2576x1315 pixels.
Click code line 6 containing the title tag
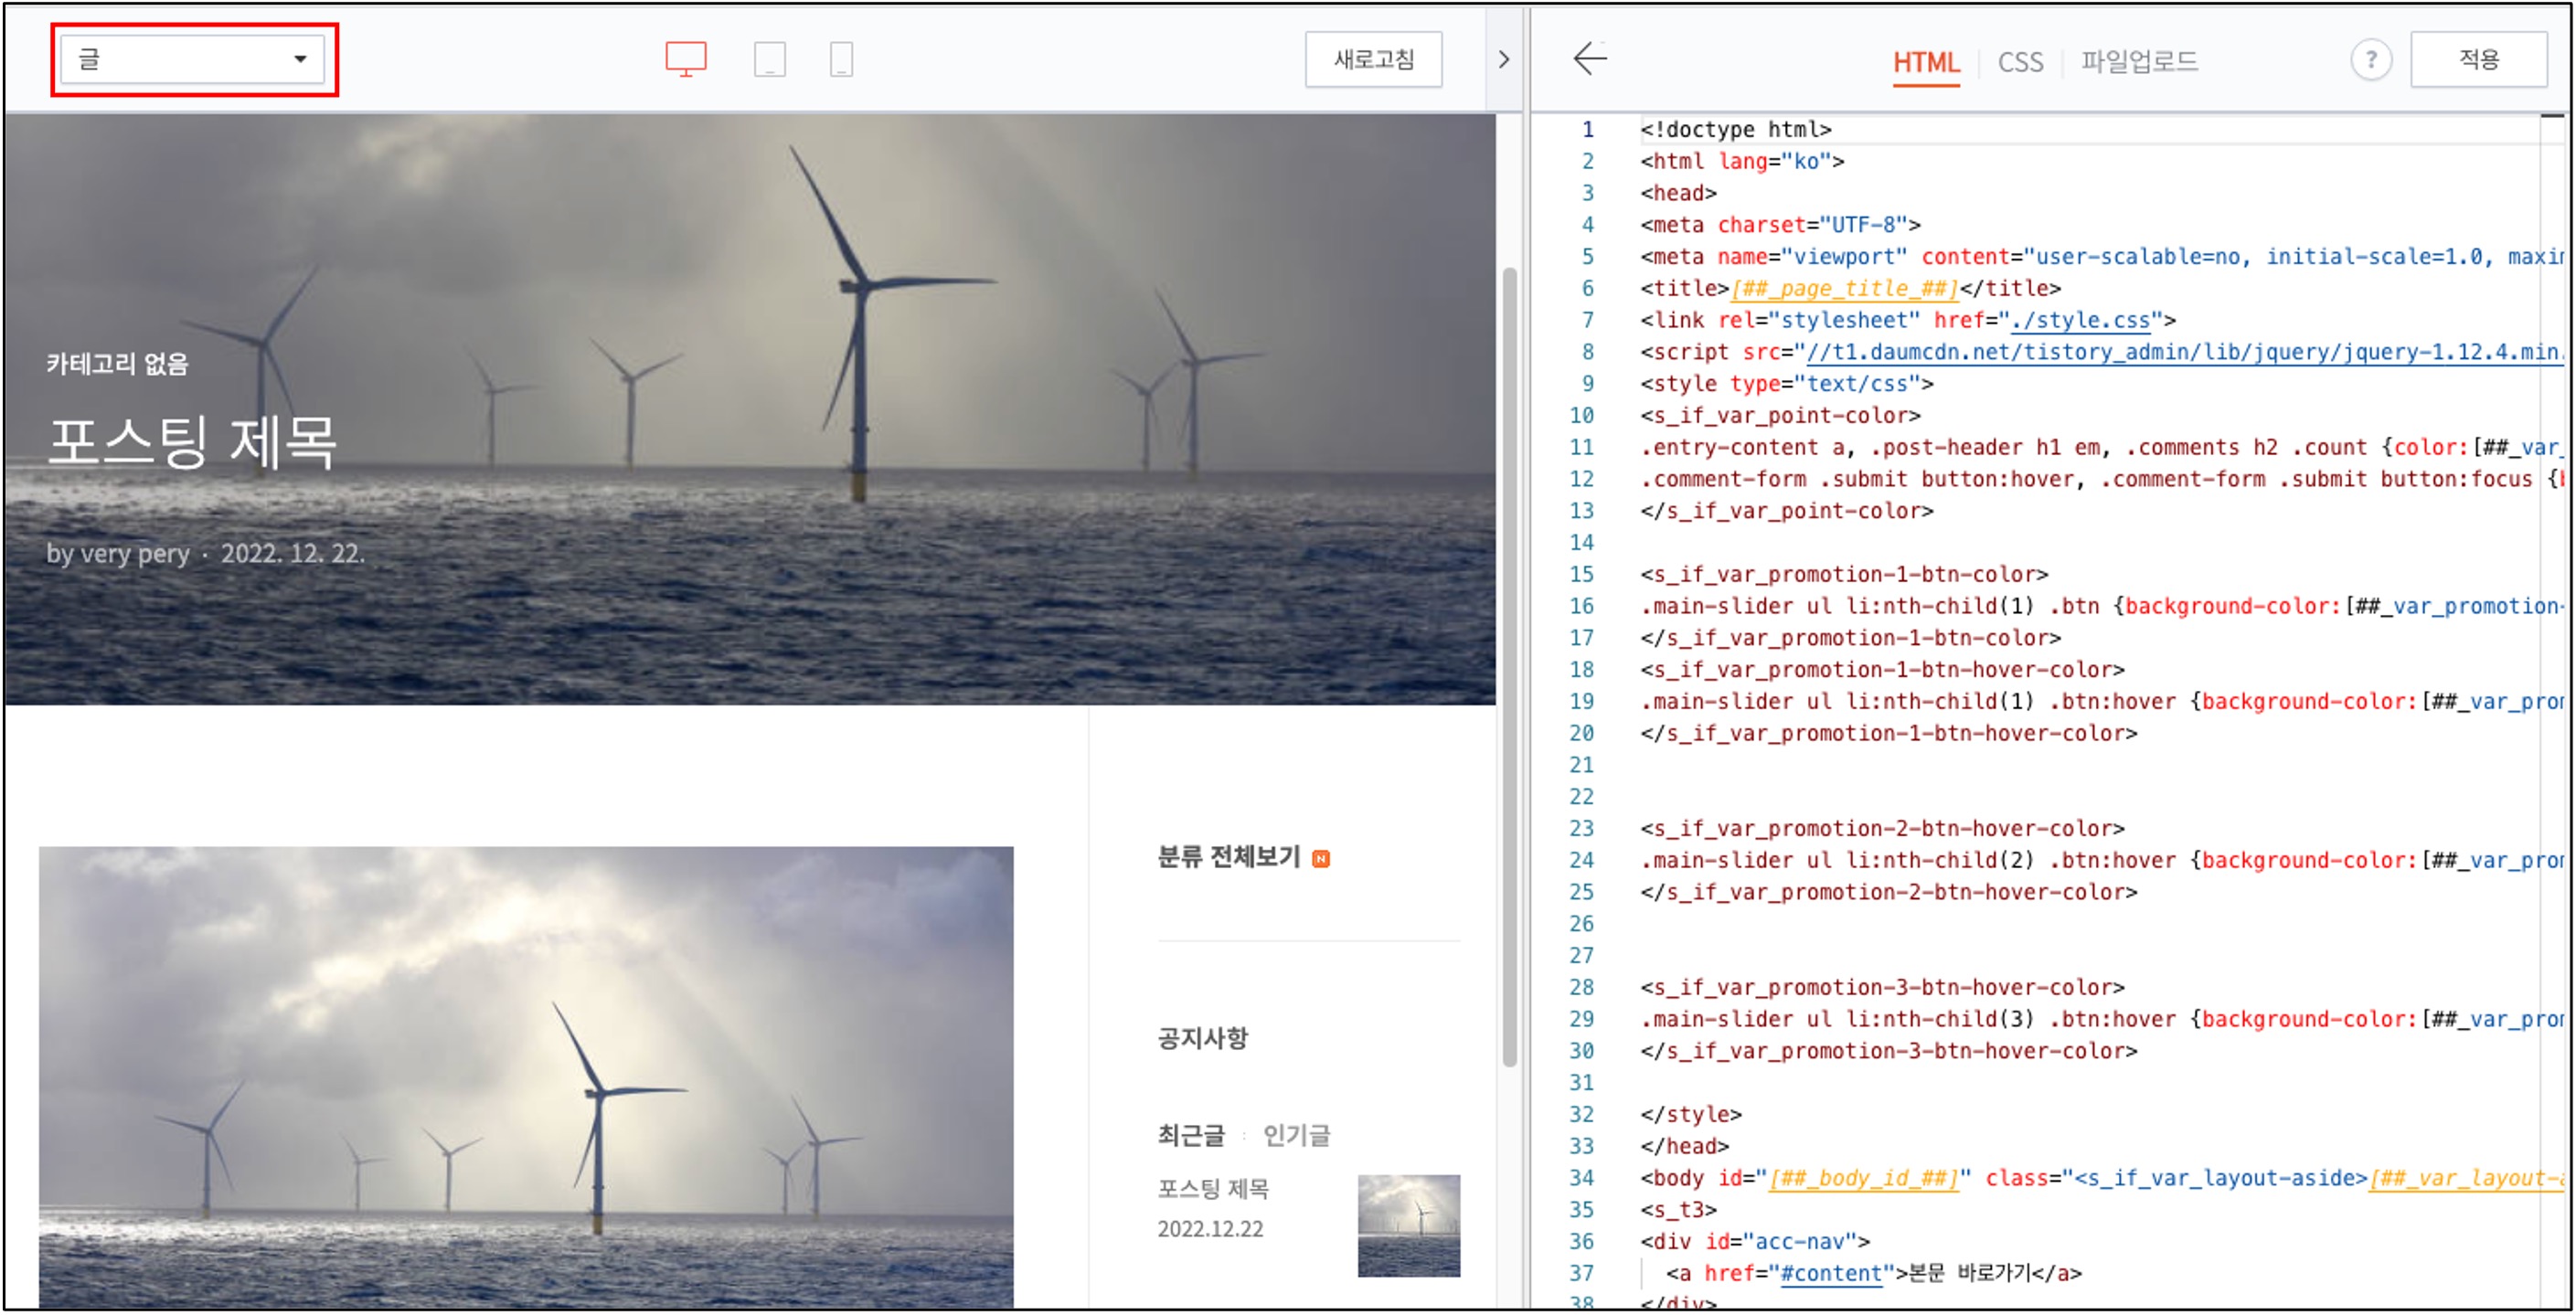click(1850, 289)
